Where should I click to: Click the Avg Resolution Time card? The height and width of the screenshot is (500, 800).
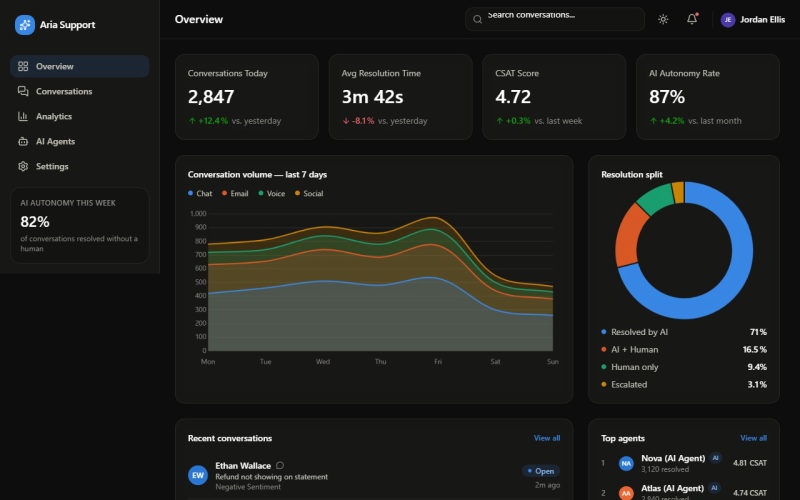[401, 97]
